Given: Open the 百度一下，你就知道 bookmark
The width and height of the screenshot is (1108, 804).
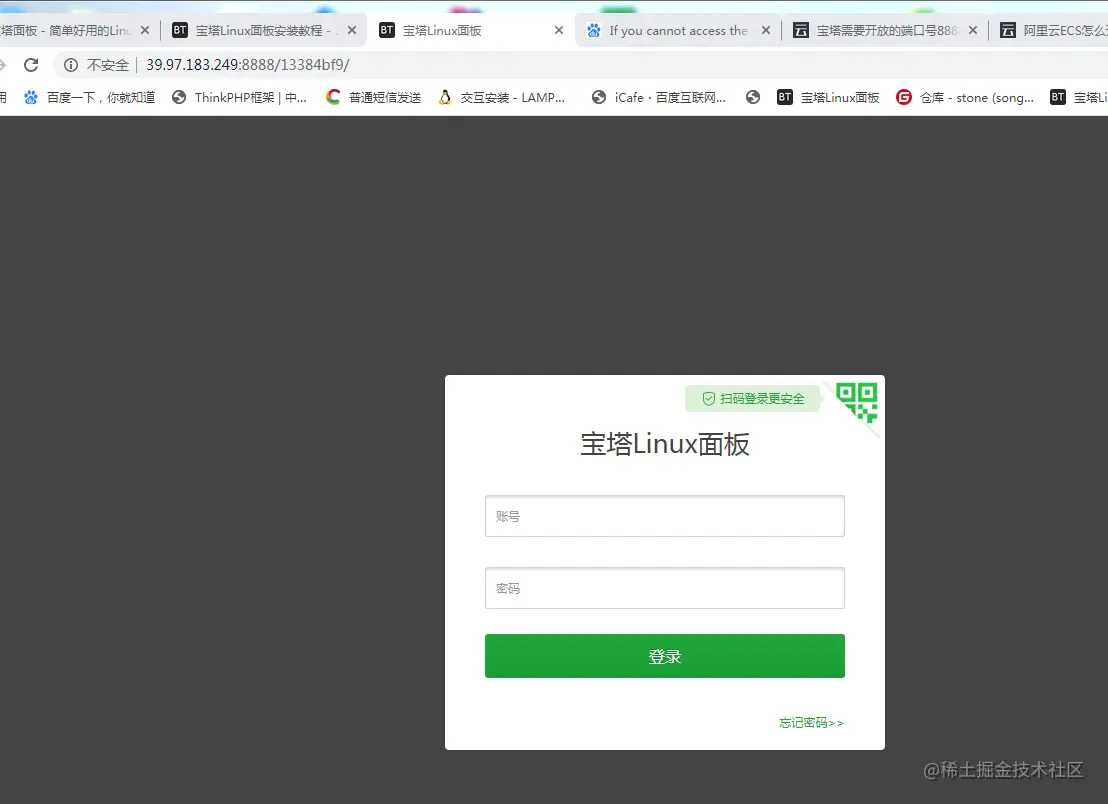Looking at the screenshot, I should click(x=90, y=97).
